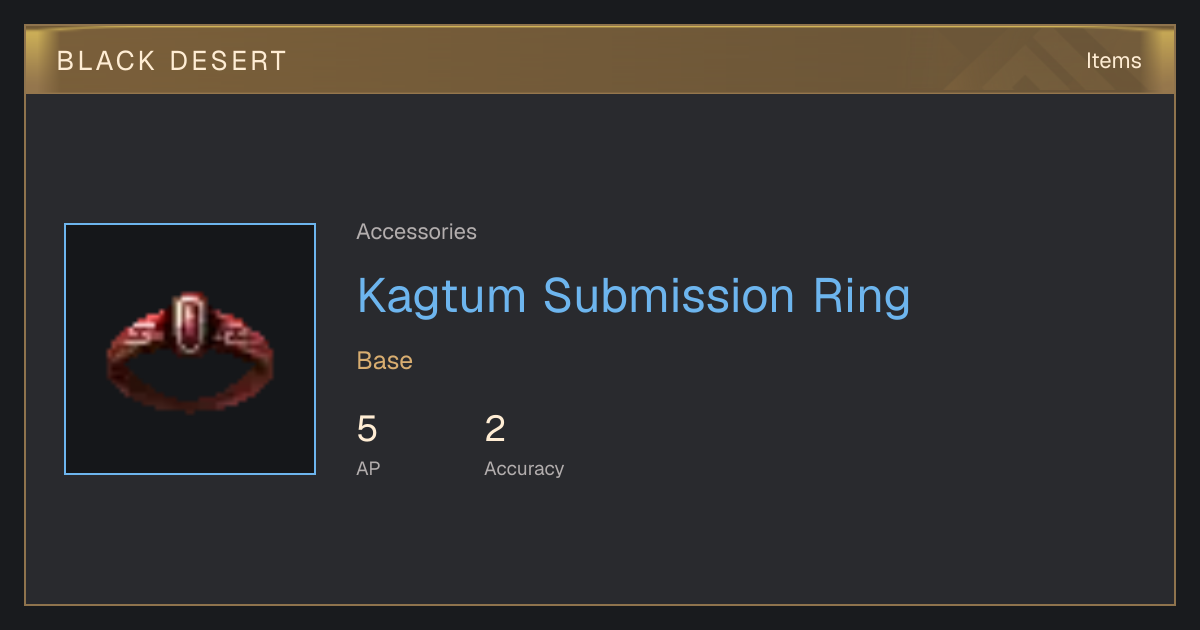Image resolution: width=1200 pixels, height=630 pixels.
Task: Click the red gem on the ring
Action: (187, 324)
